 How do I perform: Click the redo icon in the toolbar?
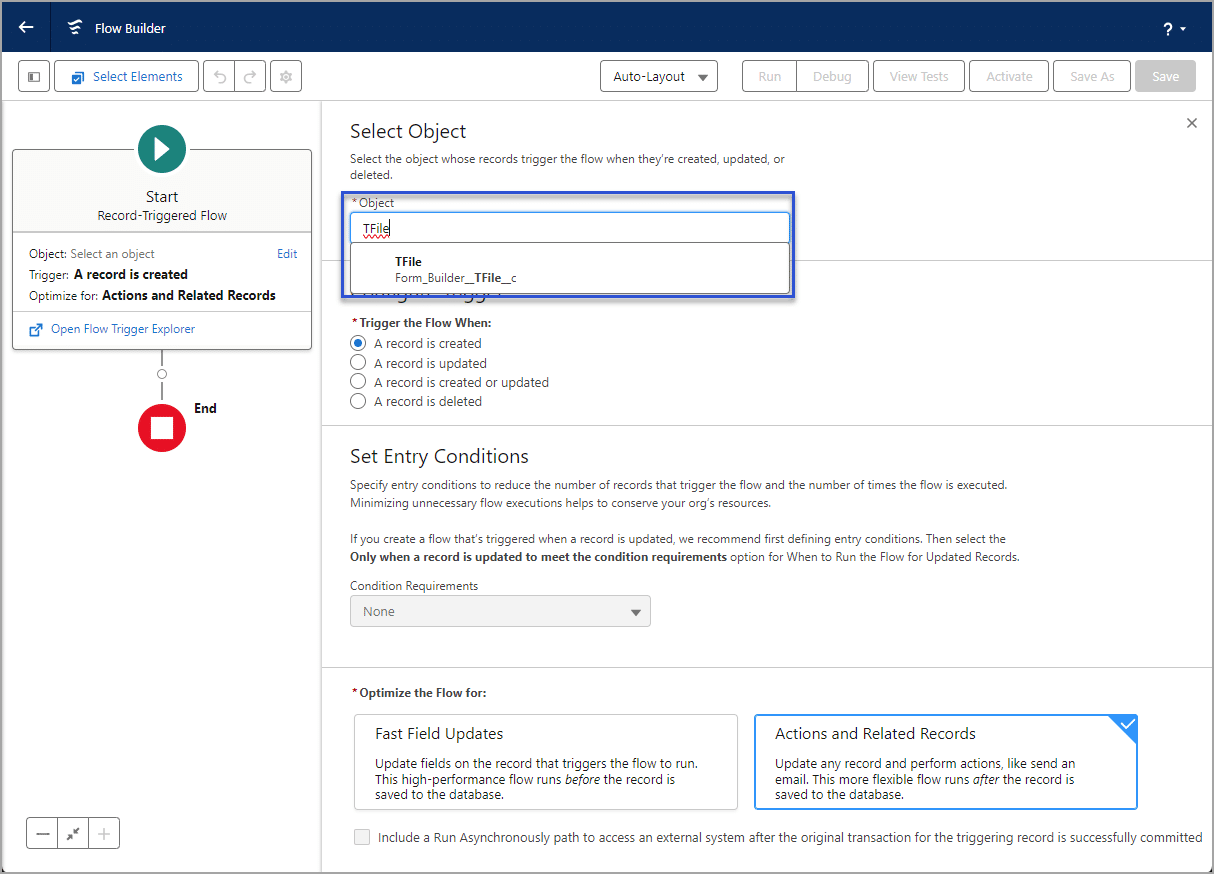tap(248, 75)
